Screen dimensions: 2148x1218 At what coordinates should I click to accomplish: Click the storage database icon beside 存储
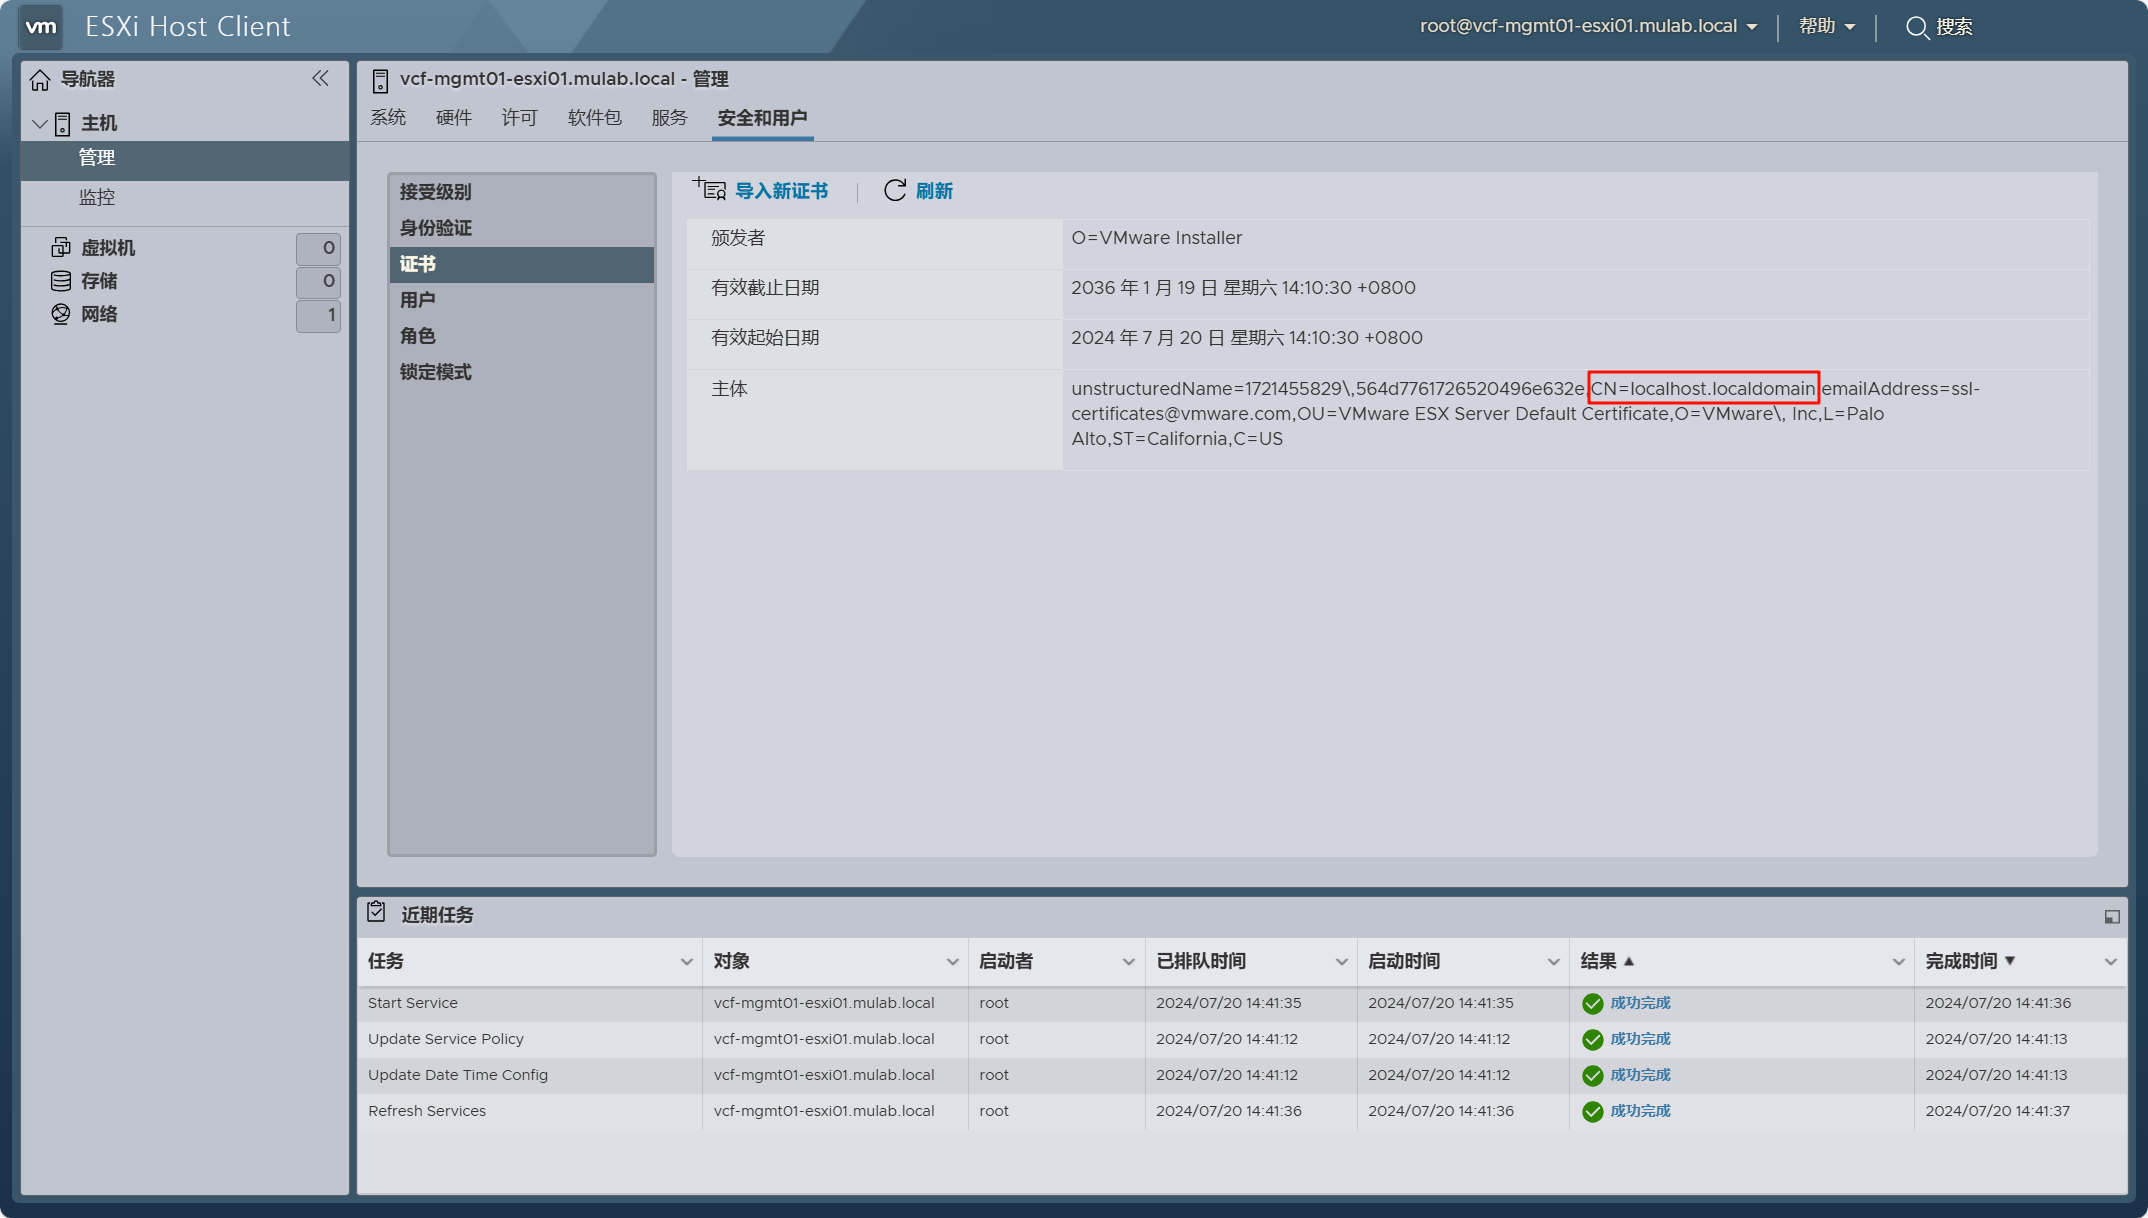pos(61,281)
